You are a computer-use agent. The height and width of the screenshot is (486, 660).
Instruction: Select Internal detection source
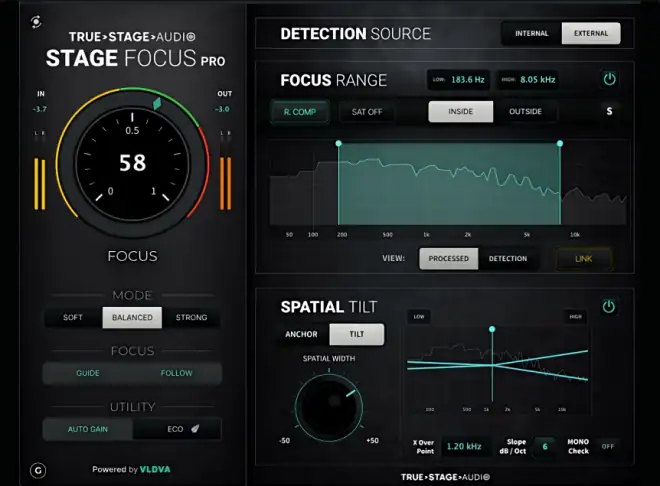tap(532, 33)
